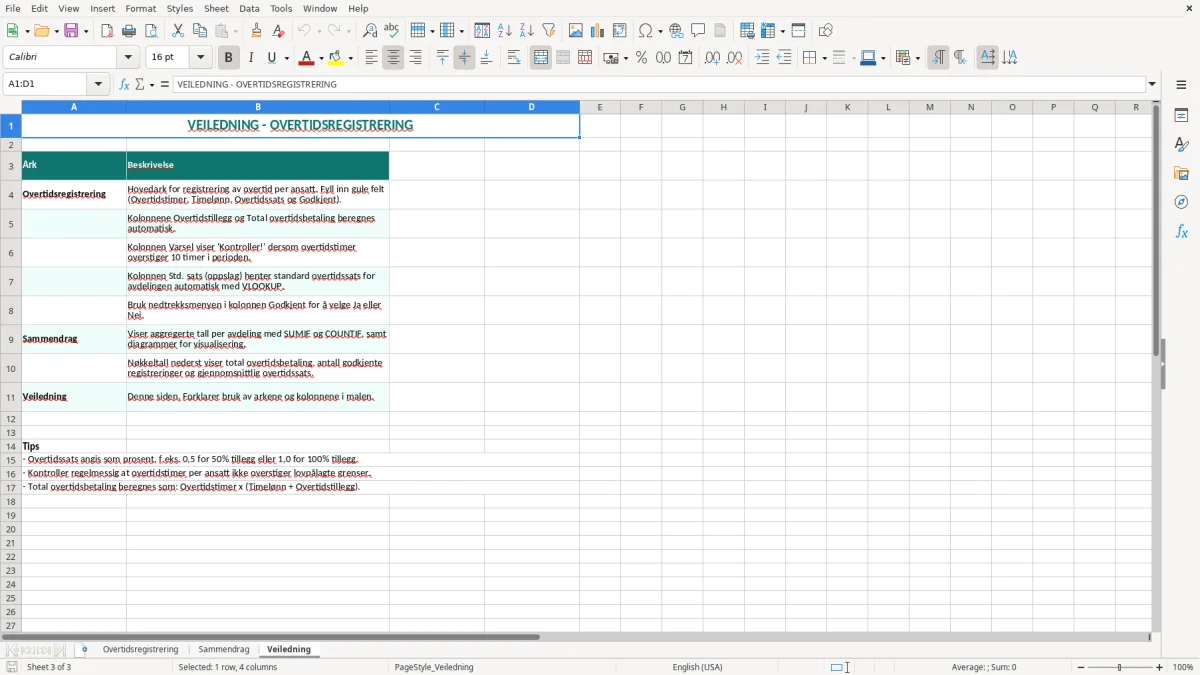Viewport: 1200px width, 675px height.
Task: Toggle Wrap Text
Action: click(514, 58)
